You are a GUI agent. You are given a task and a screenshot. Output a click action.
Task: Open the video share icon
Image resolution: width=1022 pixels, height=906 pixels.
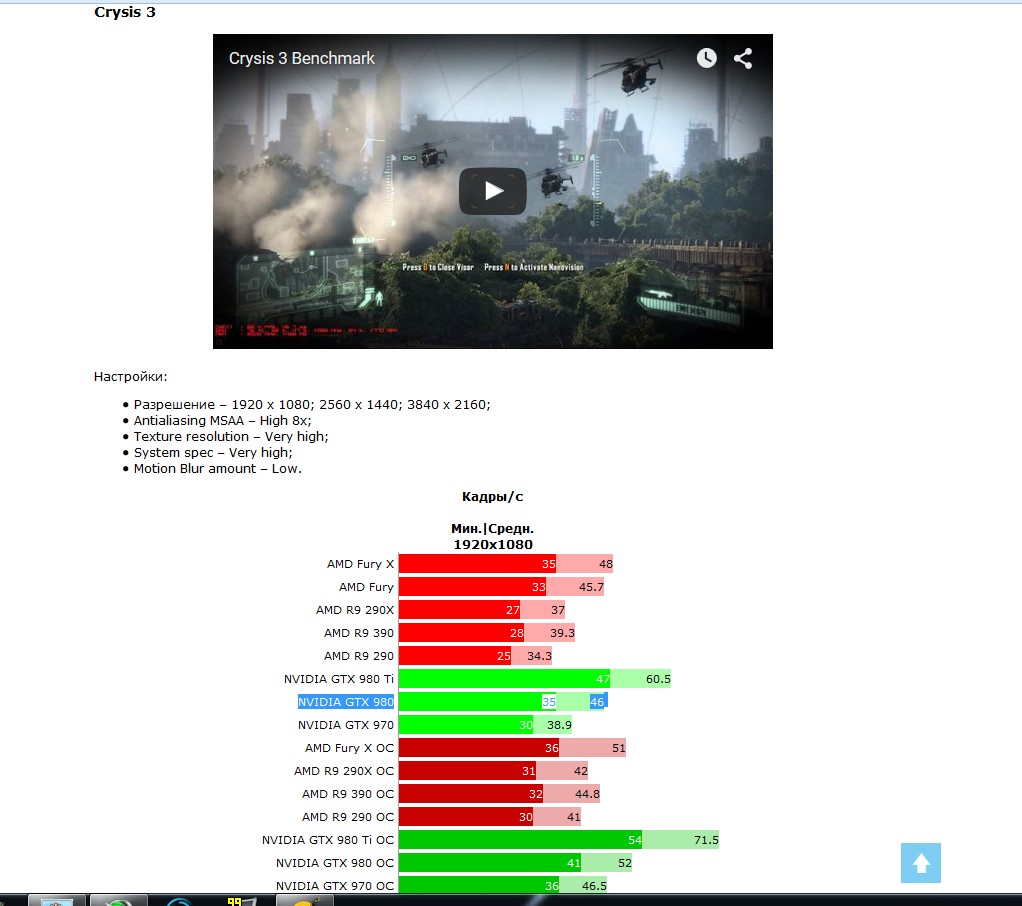coord(743,58)
